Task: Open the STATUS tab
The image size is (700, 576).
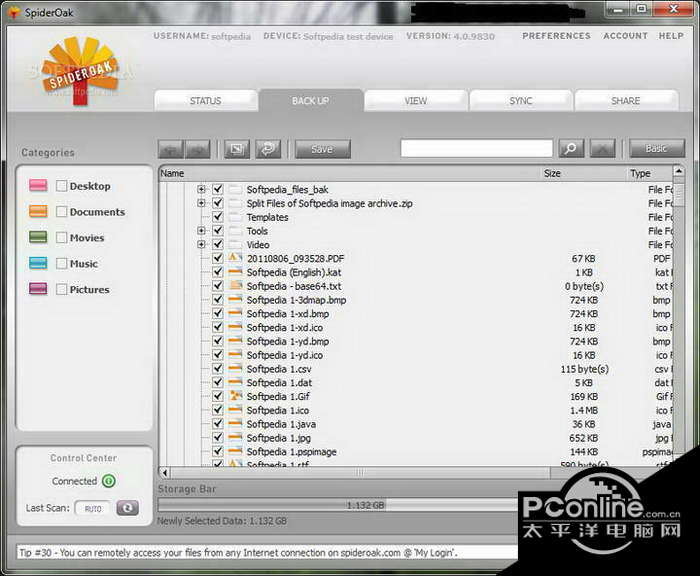Action: (x=206, y=100)
